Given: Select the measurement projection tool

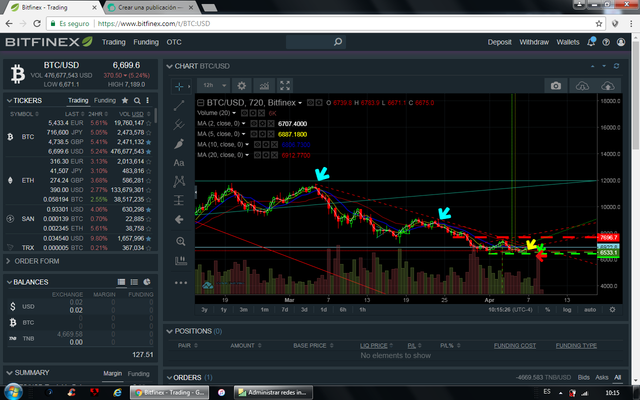Looking at the screenshot, I should [x=179, y=200].
